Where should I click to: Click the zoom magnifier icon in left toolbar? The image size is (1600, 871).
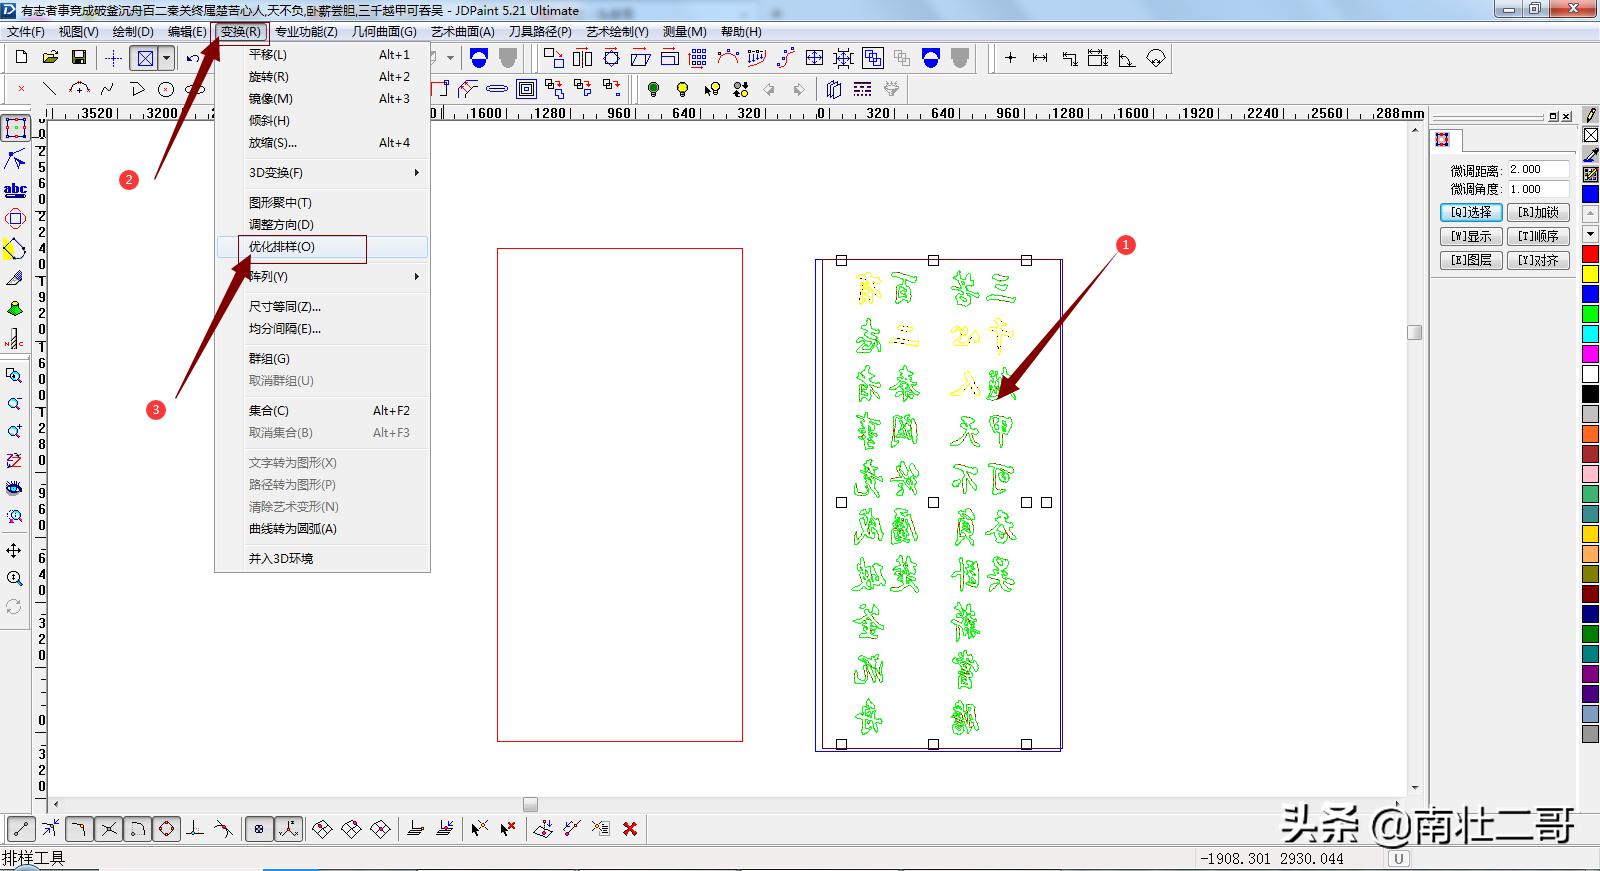point(14,578)
